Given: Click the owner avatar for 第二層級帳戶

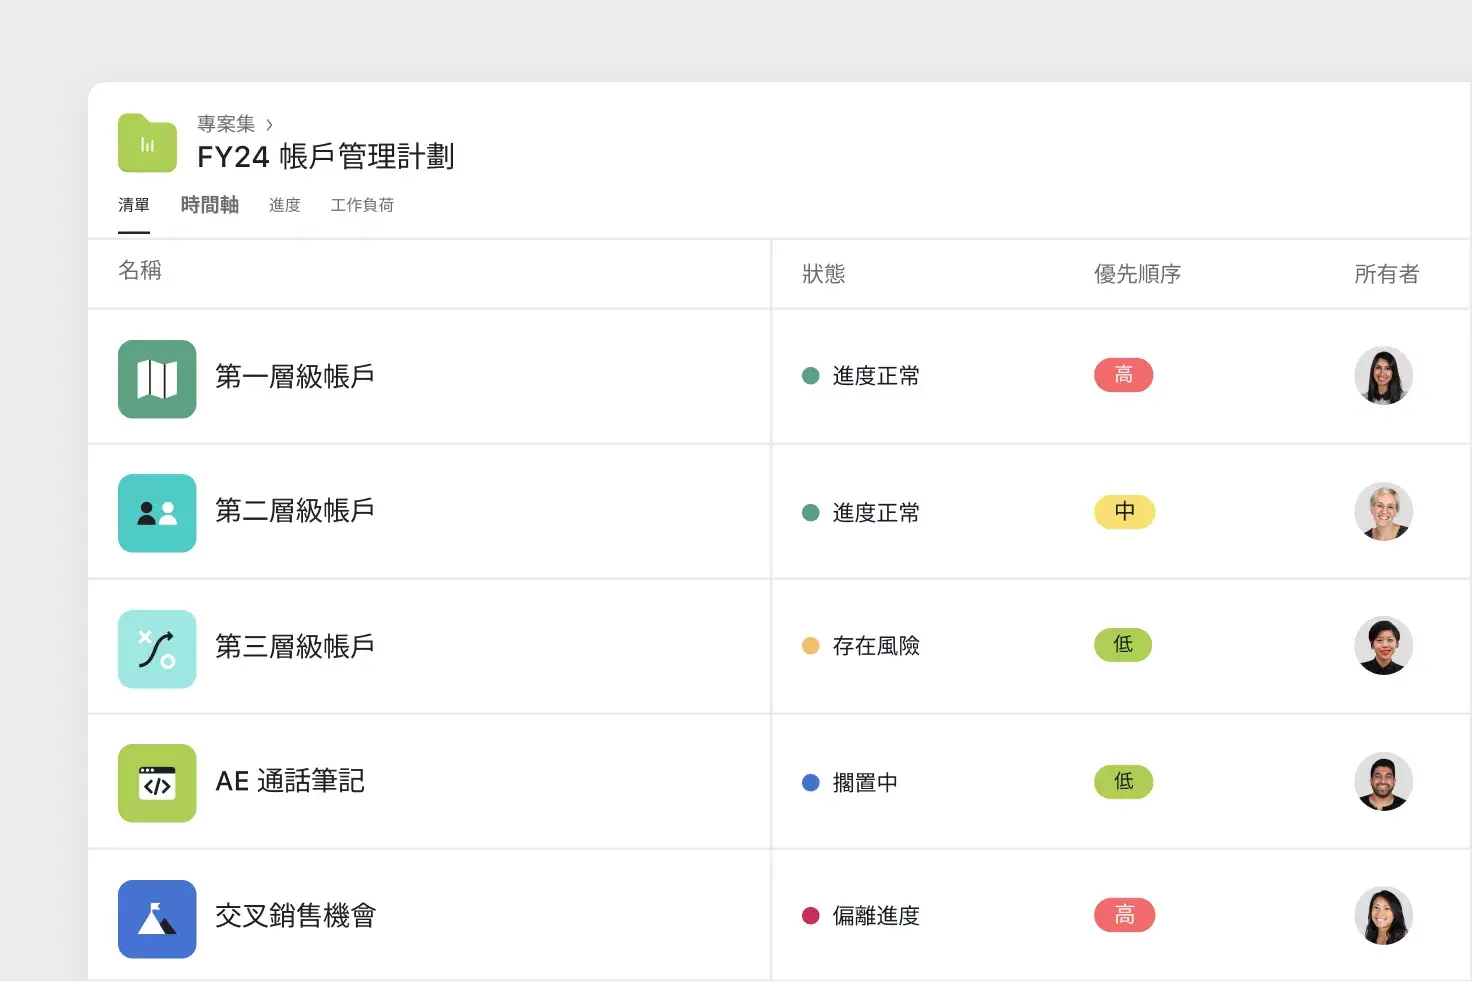Looking at the screenshot, I should tap(1384, 512).
